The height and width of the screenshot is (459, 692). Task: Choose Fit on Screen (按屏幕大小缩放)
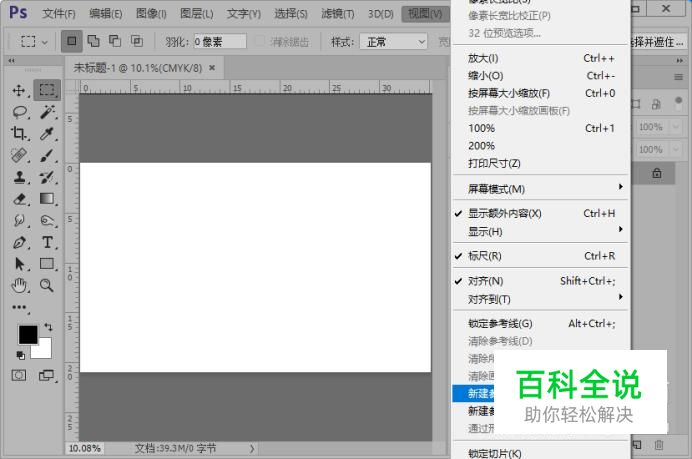[540, 93]
